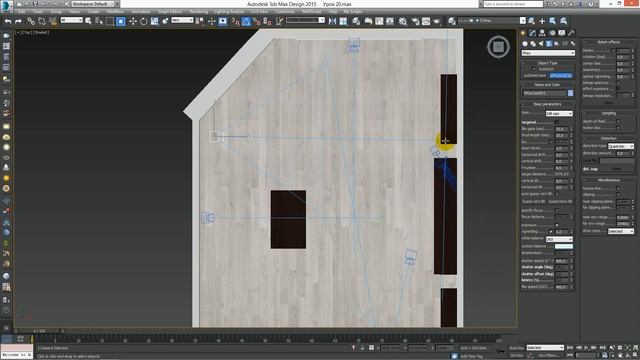
Task: Activate the Select and Scale tool
Action: point(154,21)
